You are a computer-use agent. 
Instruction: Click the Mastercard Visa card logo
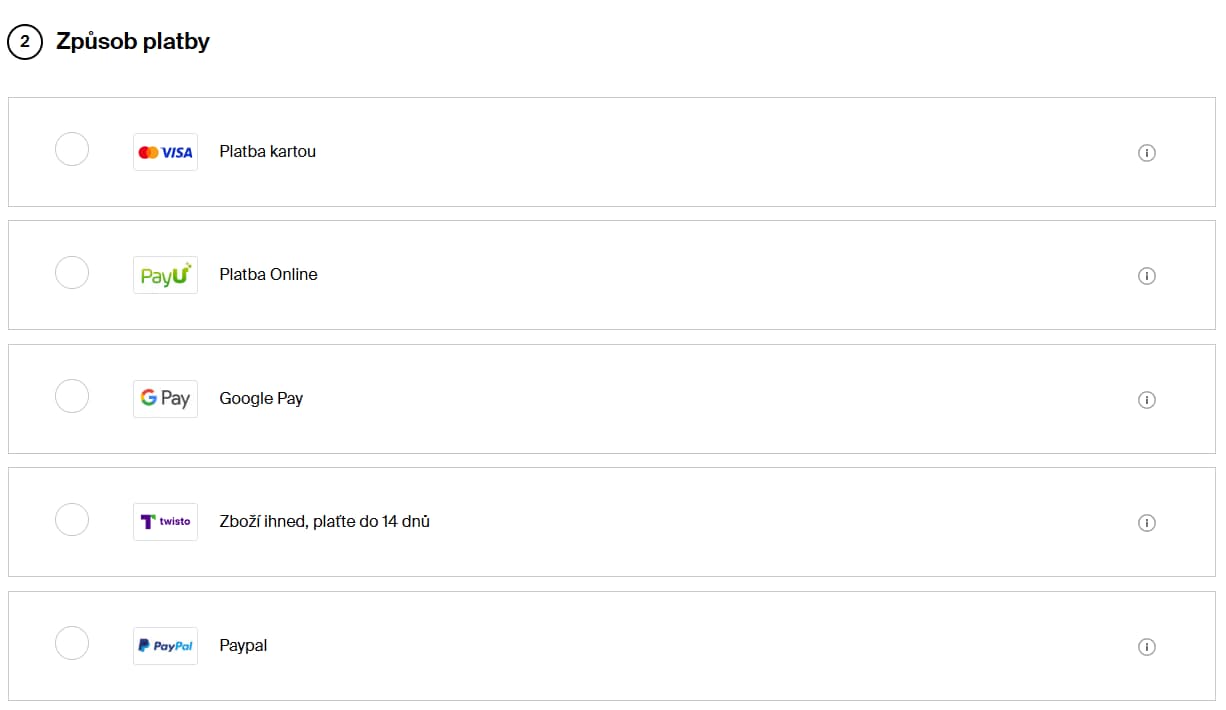(x=165, y=152)
